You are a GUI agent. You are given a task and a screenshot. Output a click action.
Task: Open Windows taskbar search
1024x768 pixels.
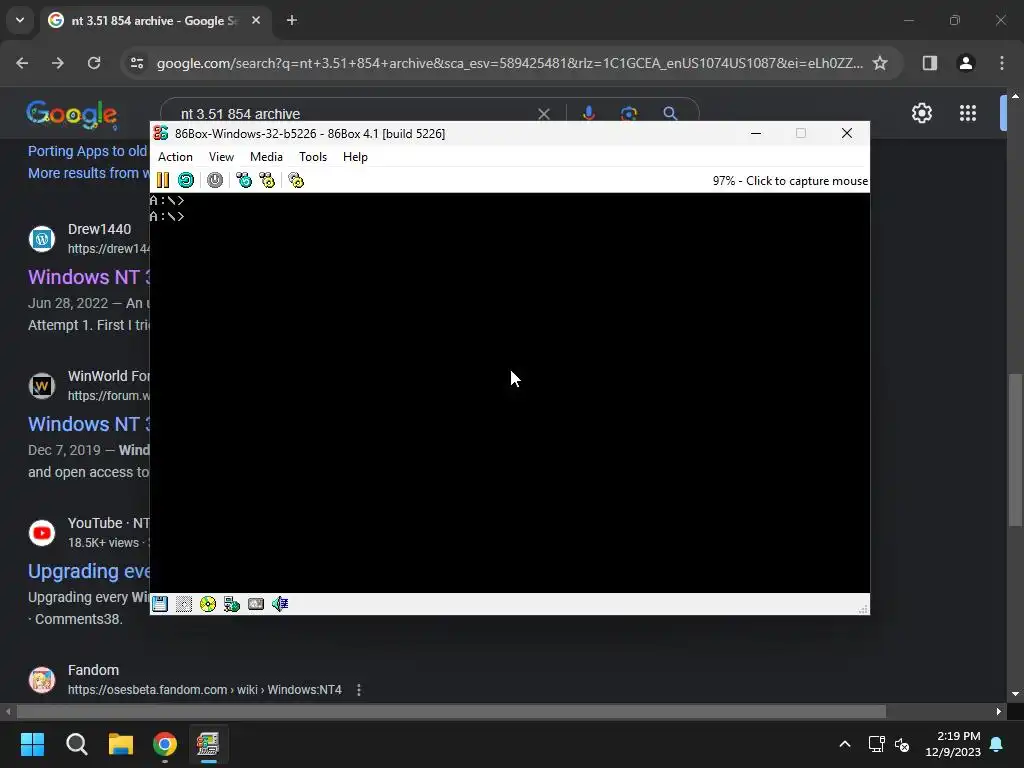(76, 744)
